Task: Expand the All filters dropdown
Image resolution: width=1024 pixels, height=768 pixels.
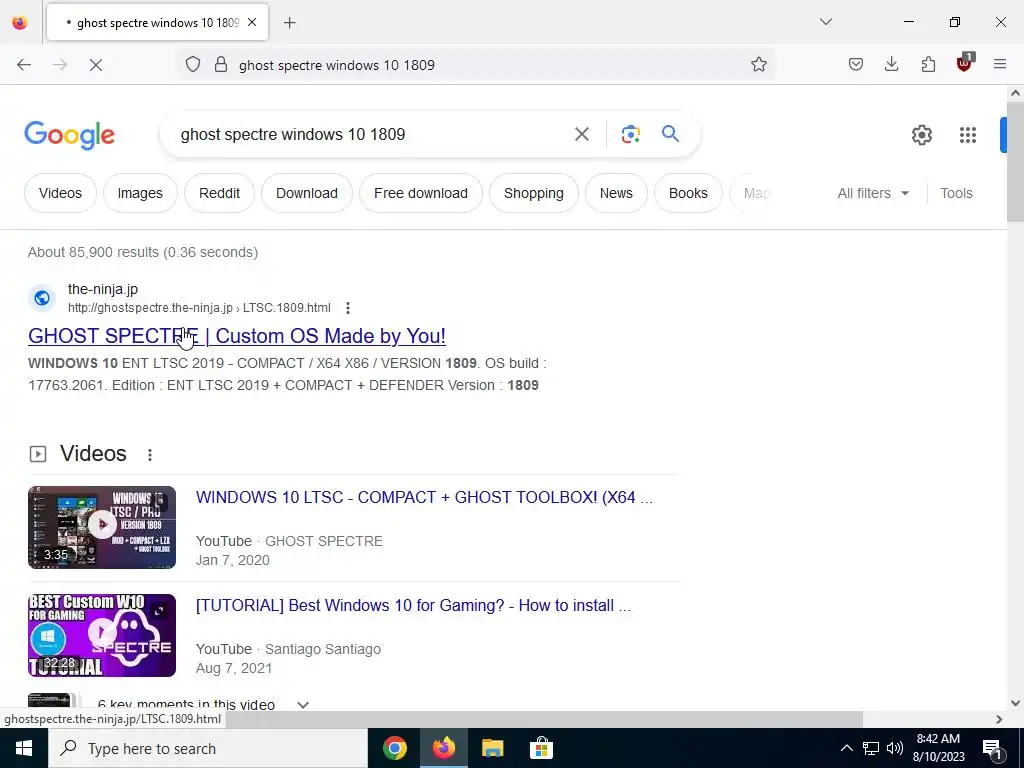Action: [x=873, y=193]
